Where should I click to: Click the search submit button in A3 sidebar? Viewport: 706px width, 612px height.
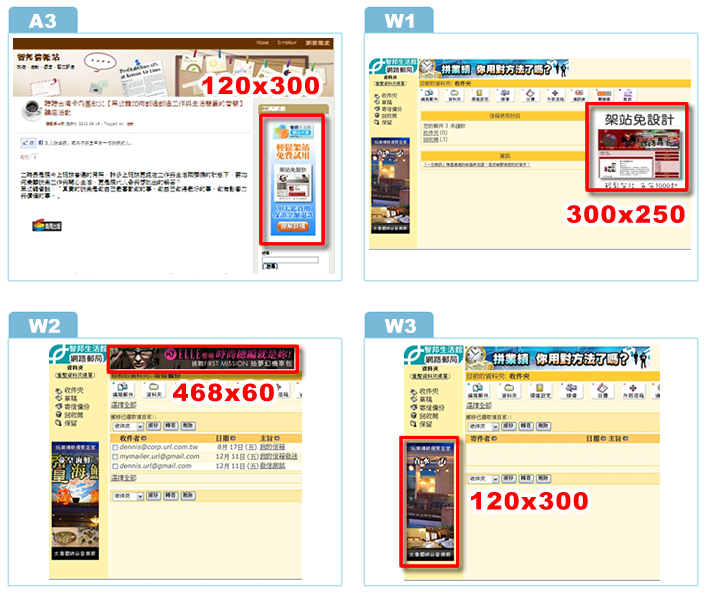click(x=270, y=267)
